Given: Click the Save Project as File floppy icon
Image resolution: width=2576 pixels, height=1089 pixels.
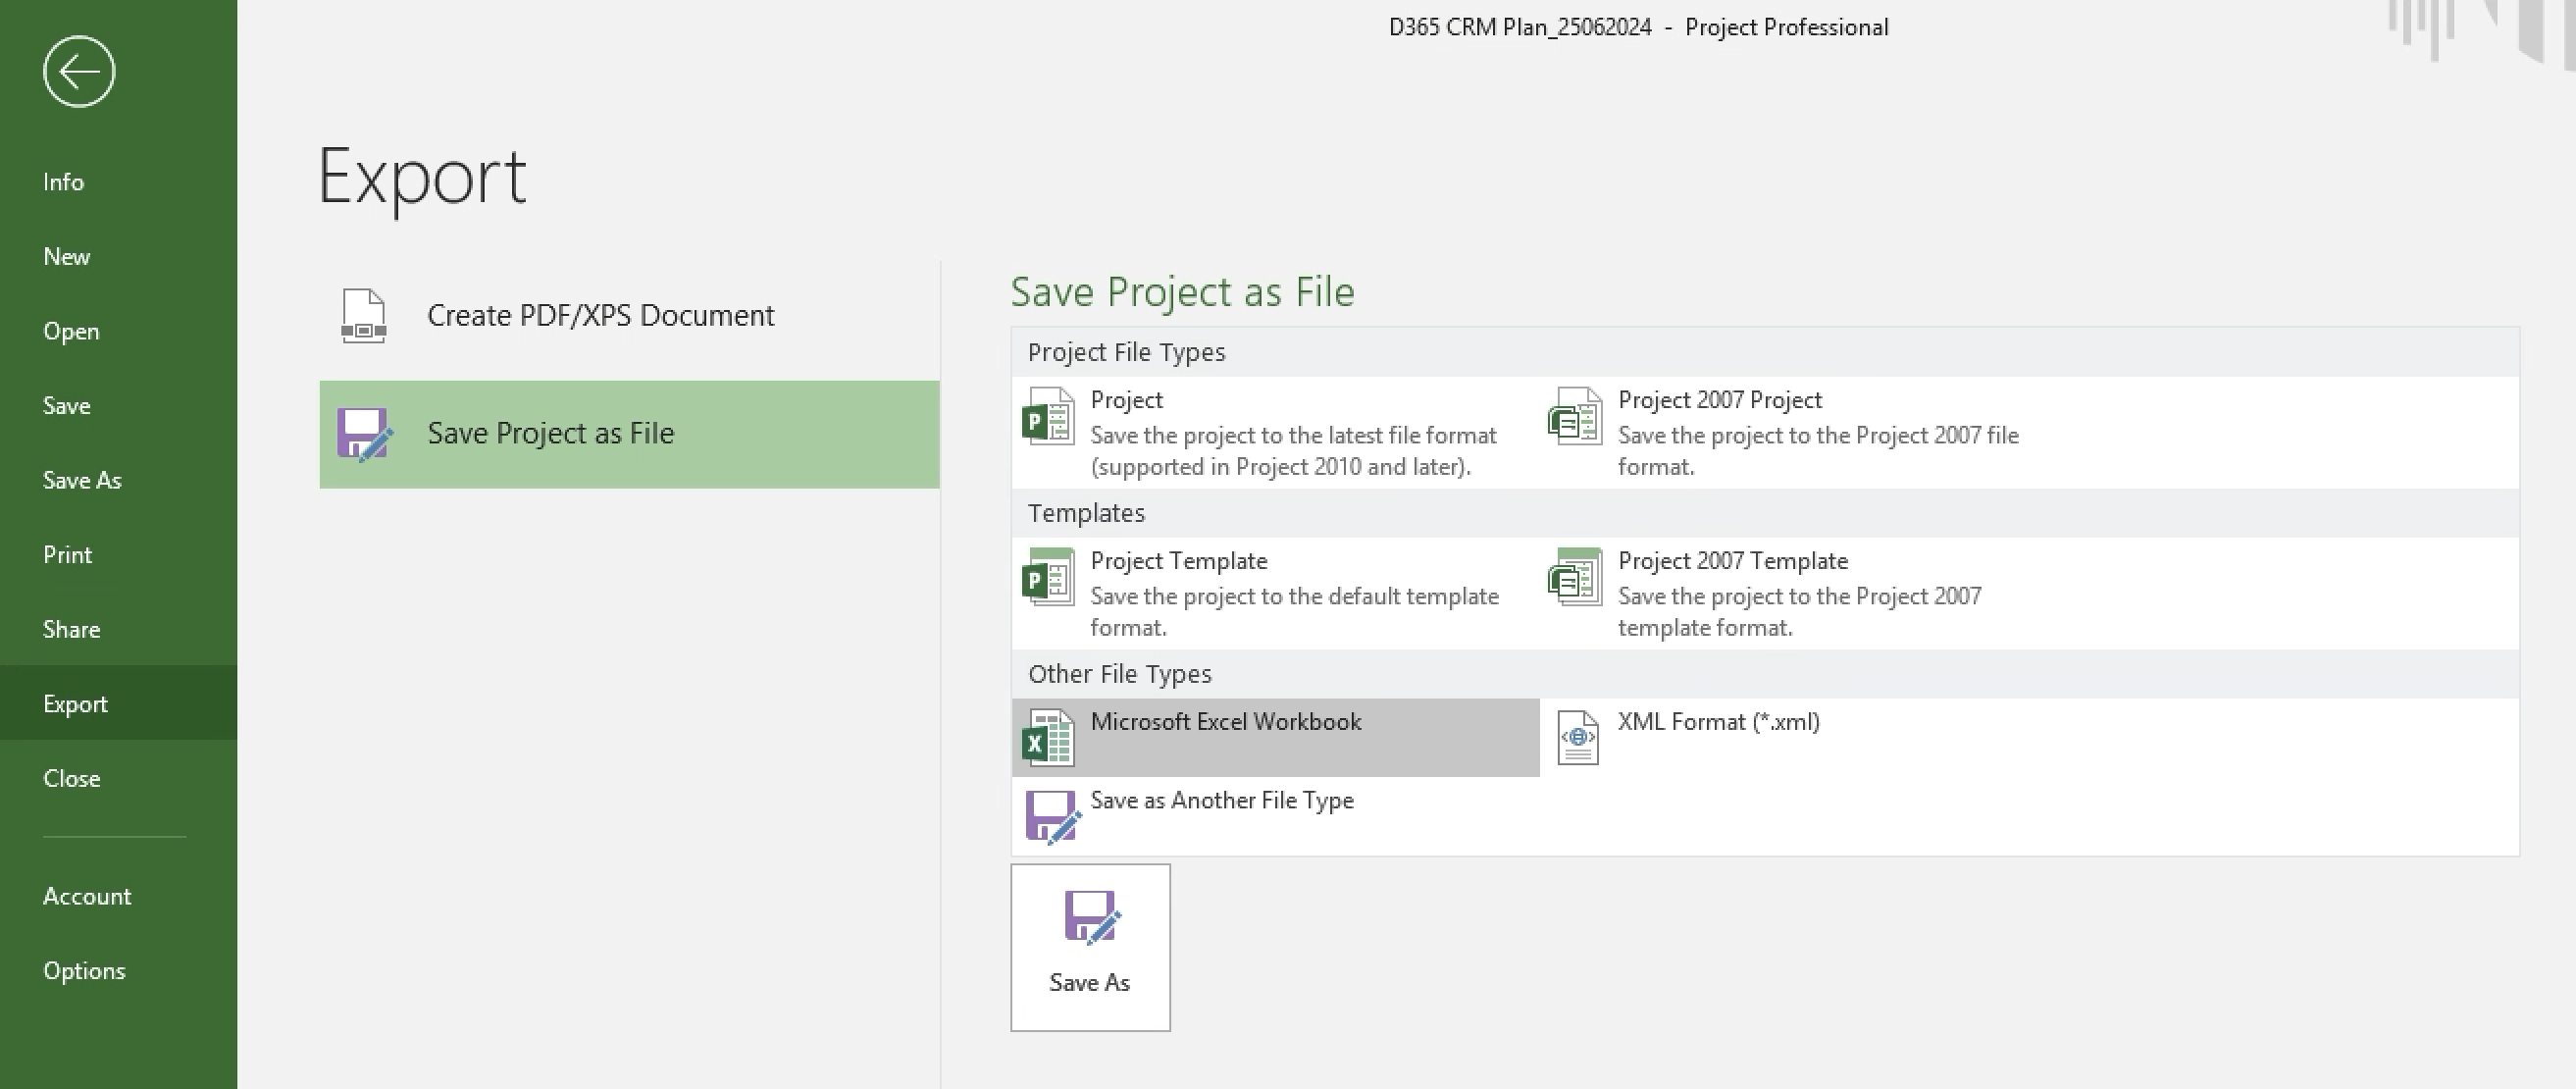Looking at the screenshot, I should pyautogui.click(x=364, y=434).
